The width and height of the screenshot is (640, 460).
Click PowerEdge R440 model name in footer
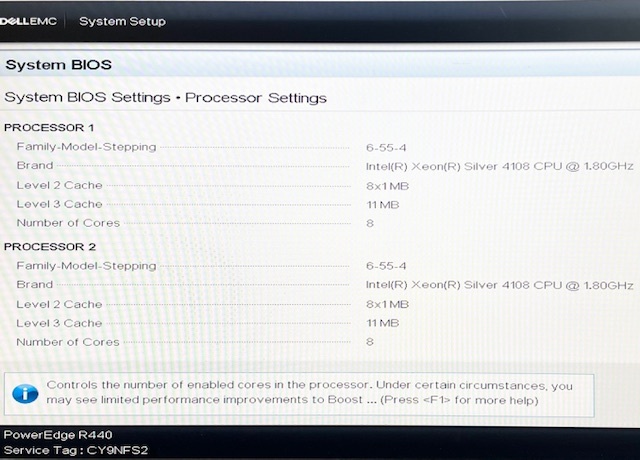click(58, 435)
